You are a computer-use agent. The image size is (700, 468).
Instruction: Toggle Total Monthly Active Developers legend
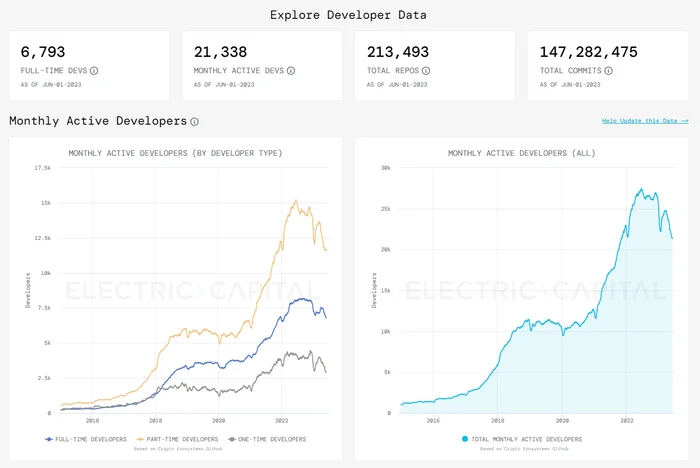[x=522, y=439]
